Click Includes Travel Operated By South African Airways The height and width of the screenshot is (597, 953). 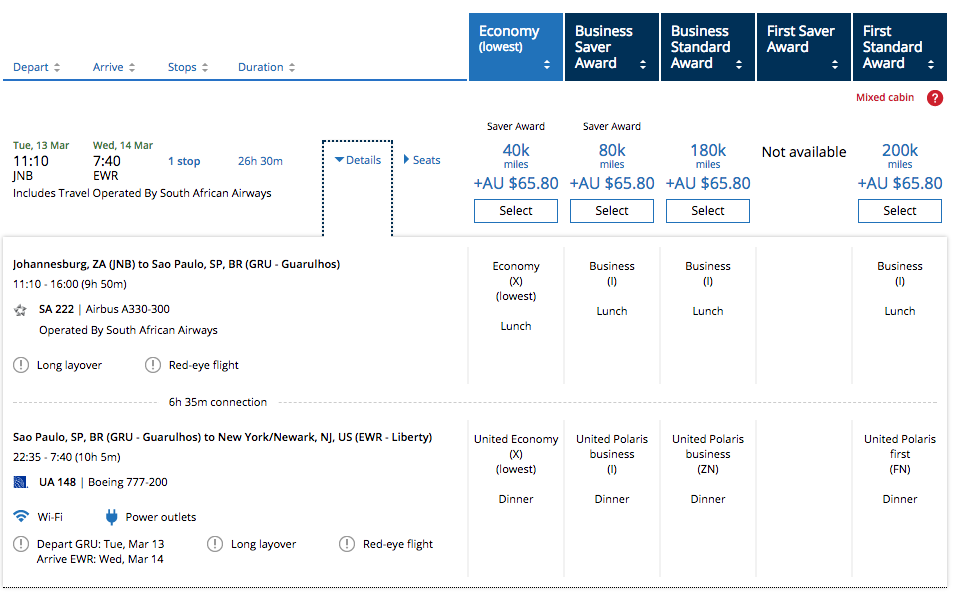tap(142, 193)
